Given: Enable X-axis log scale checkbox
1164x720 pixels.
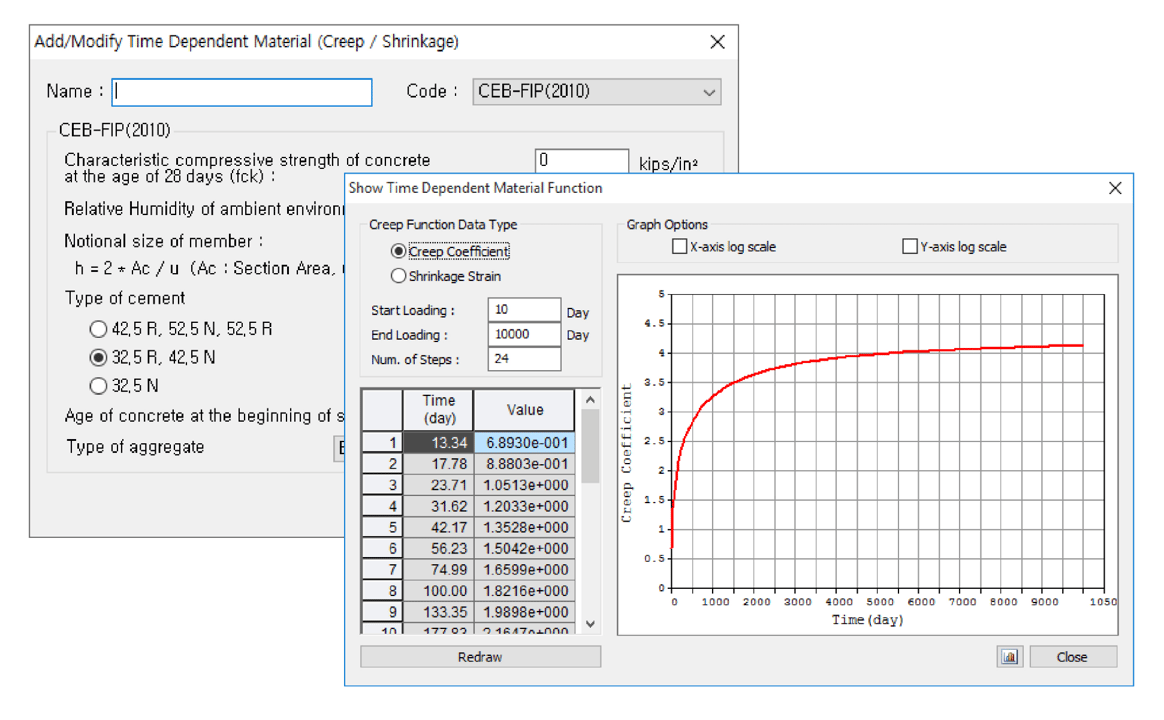Looking at the screenshot, I should [x=680, y=247].
